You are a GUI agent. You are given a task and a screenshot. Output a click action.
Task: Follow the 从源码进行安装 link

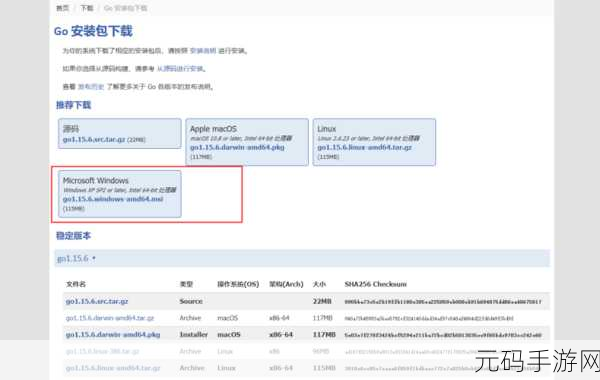[180, 68]
